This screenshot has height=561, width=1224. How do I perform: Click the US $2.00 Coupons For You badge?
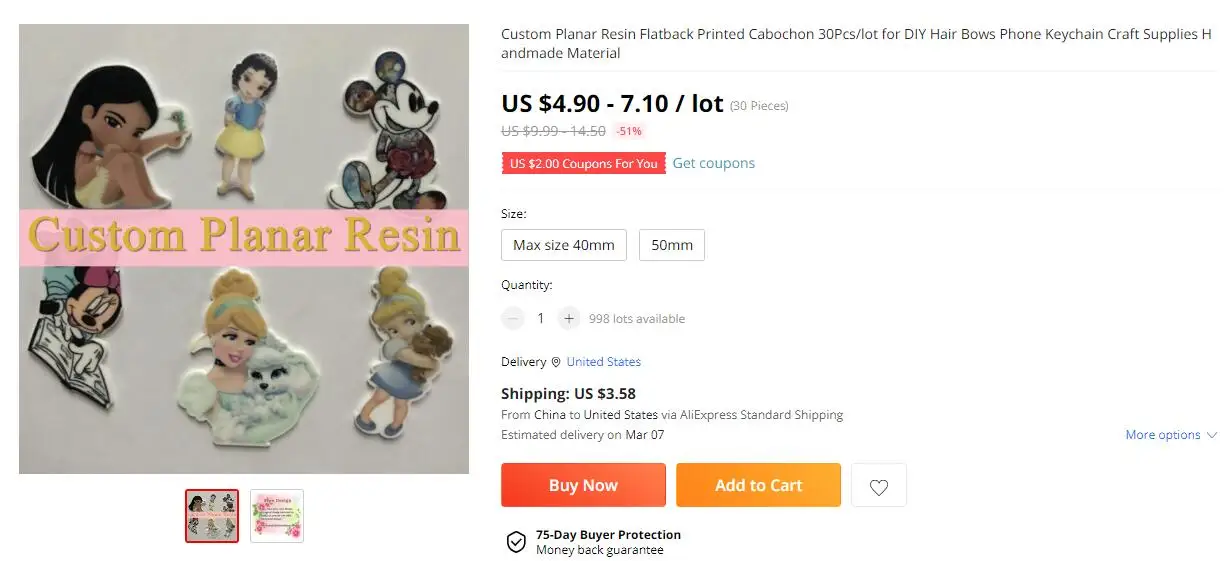pos(583,164)
